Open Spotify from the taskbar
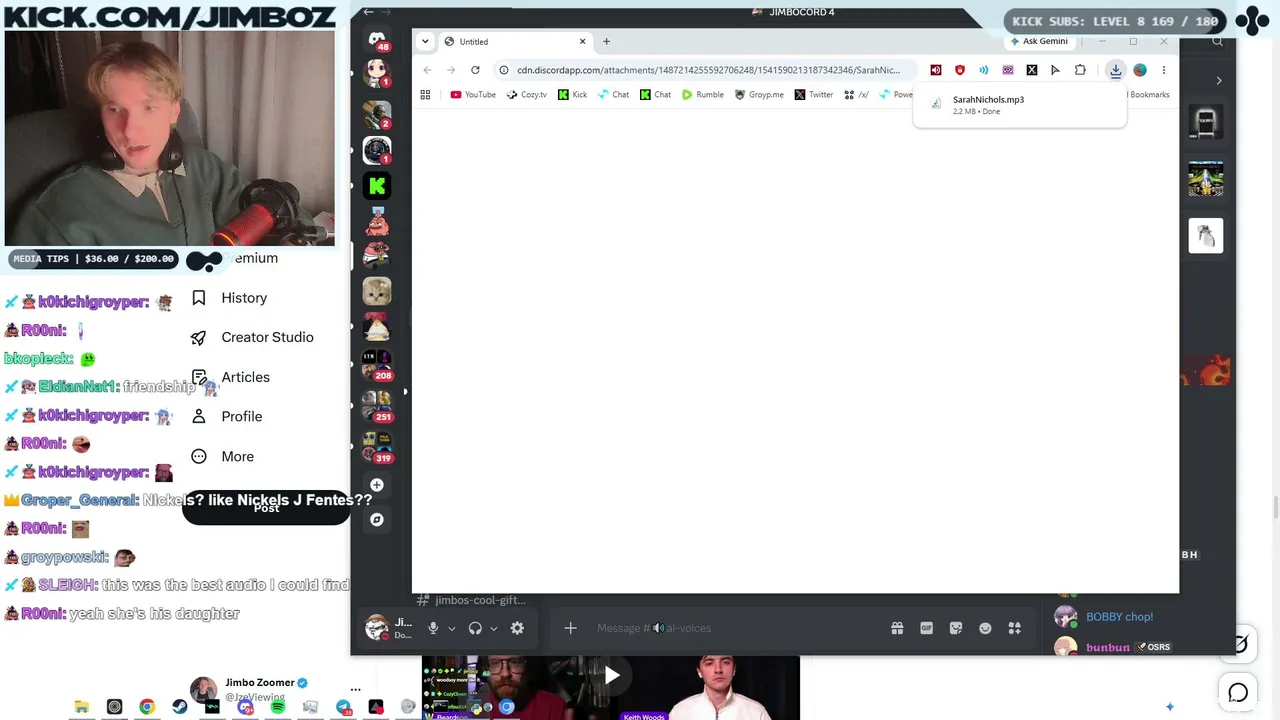This screenshot has height=720, width=1280. [x=278, y=708]
